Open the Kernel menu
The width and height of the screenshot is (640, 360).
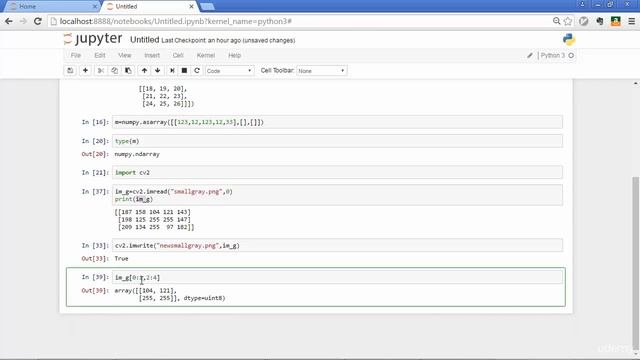pos(206,56)
